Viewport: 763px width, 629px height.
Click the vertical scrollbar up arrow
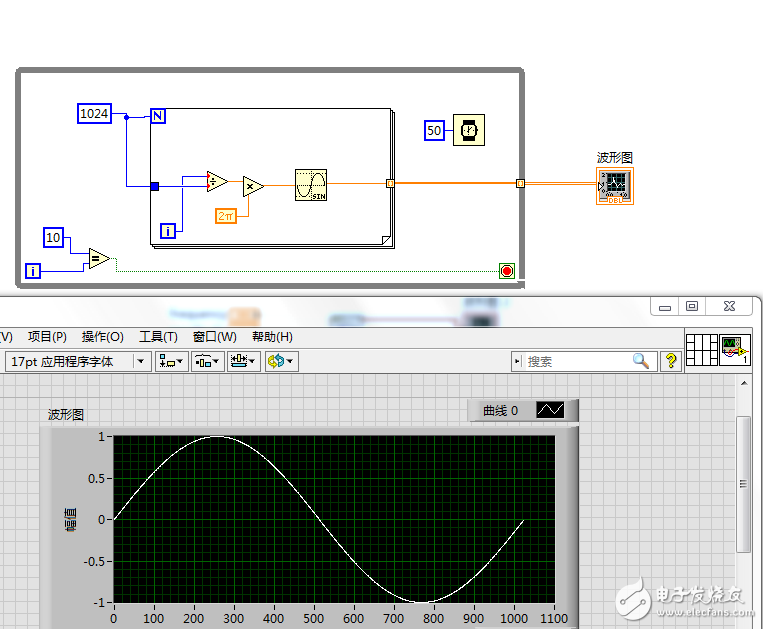coord(744,383)
